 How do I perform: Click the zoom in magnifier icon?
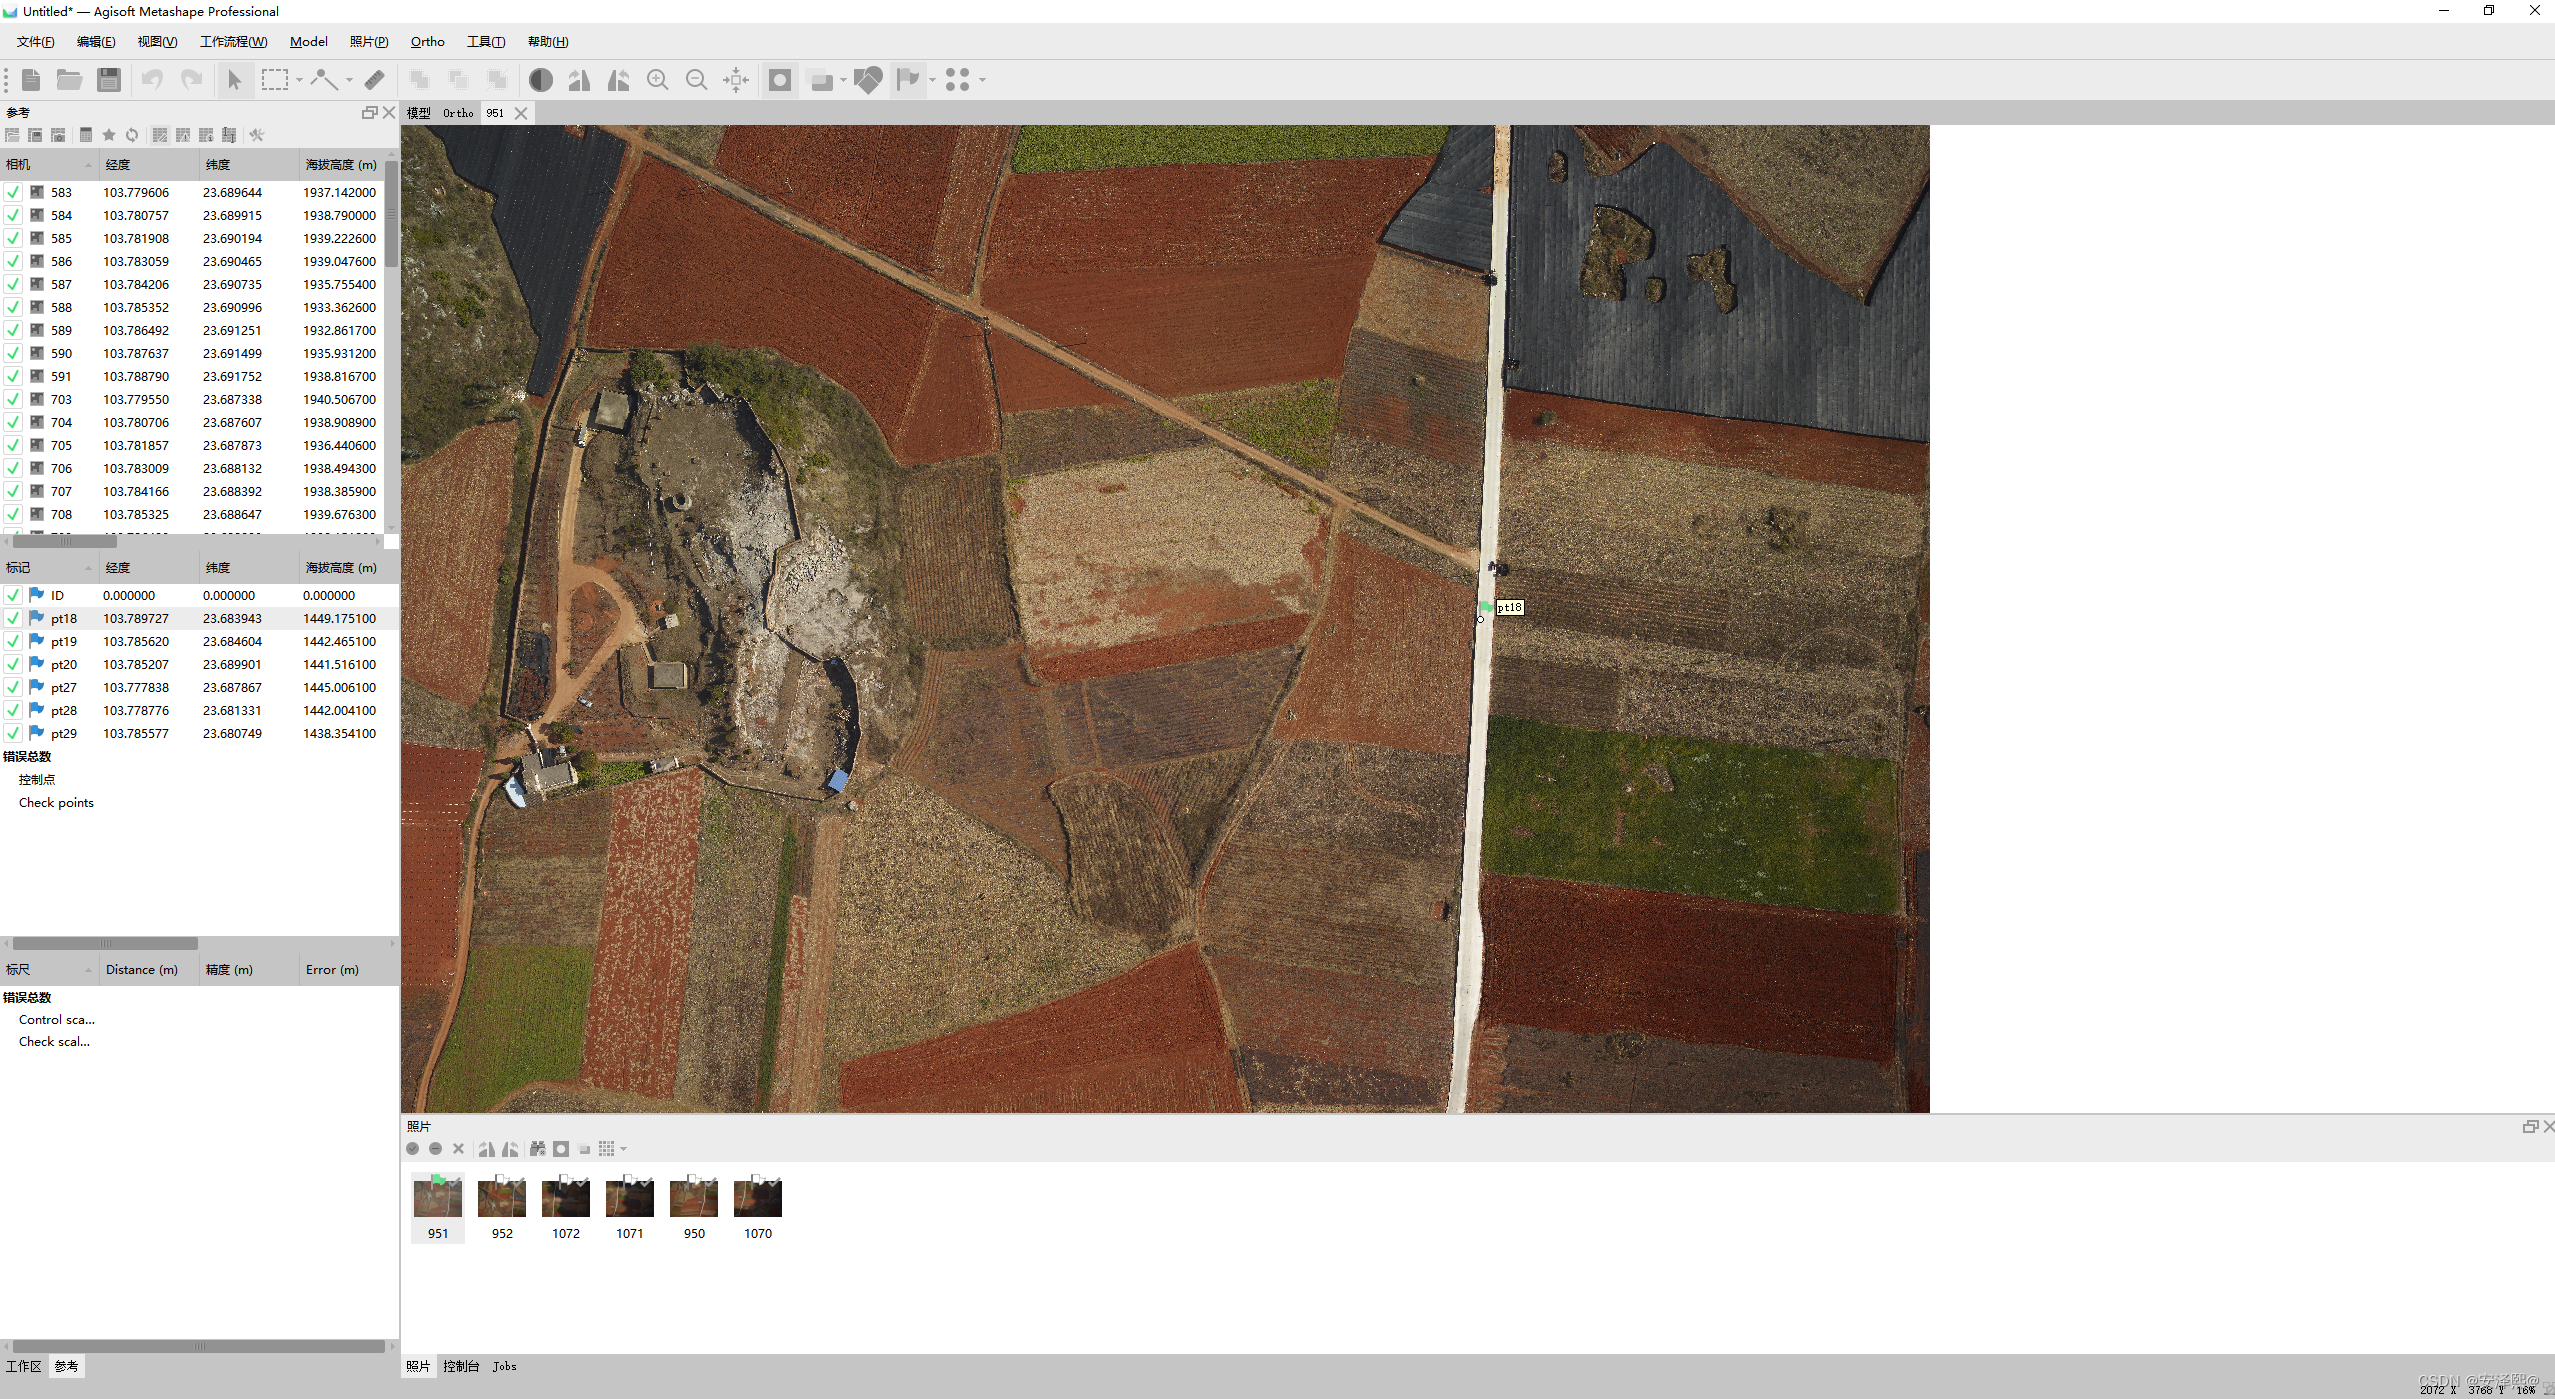click(657, 80)
